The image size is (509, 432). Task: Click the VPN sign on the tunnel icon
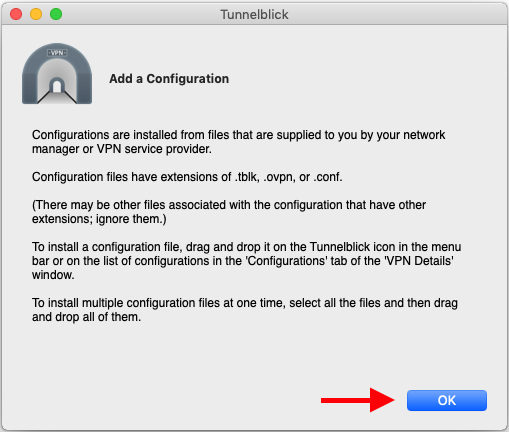[57, 53]
